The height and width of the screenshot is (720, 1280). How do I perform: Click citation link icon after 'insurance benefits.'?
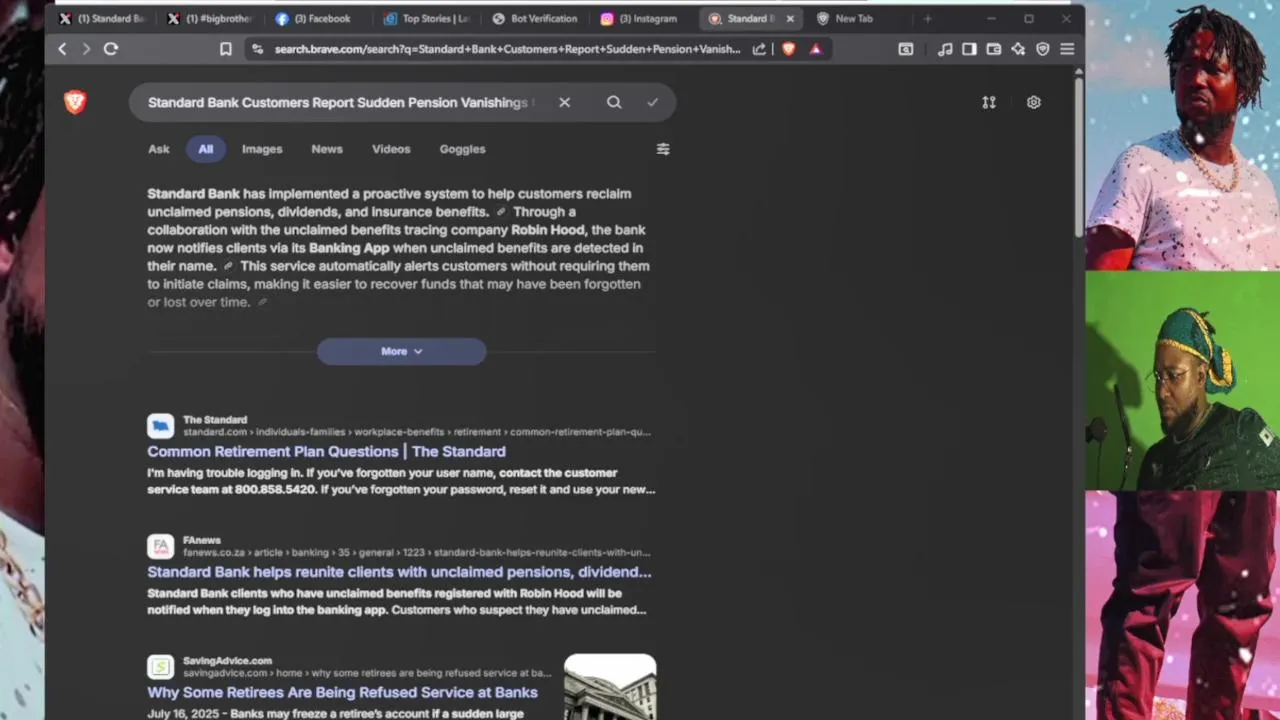(502, 212)
